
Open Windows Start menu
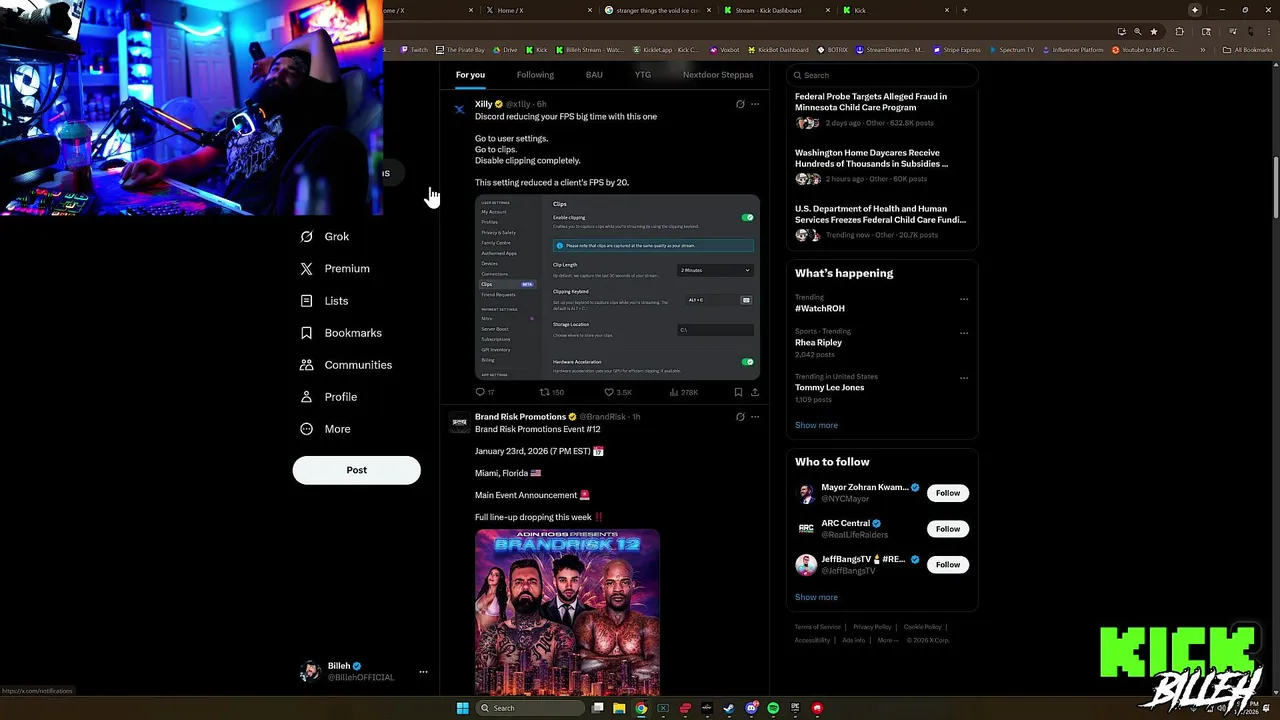[x=462, y=708]
